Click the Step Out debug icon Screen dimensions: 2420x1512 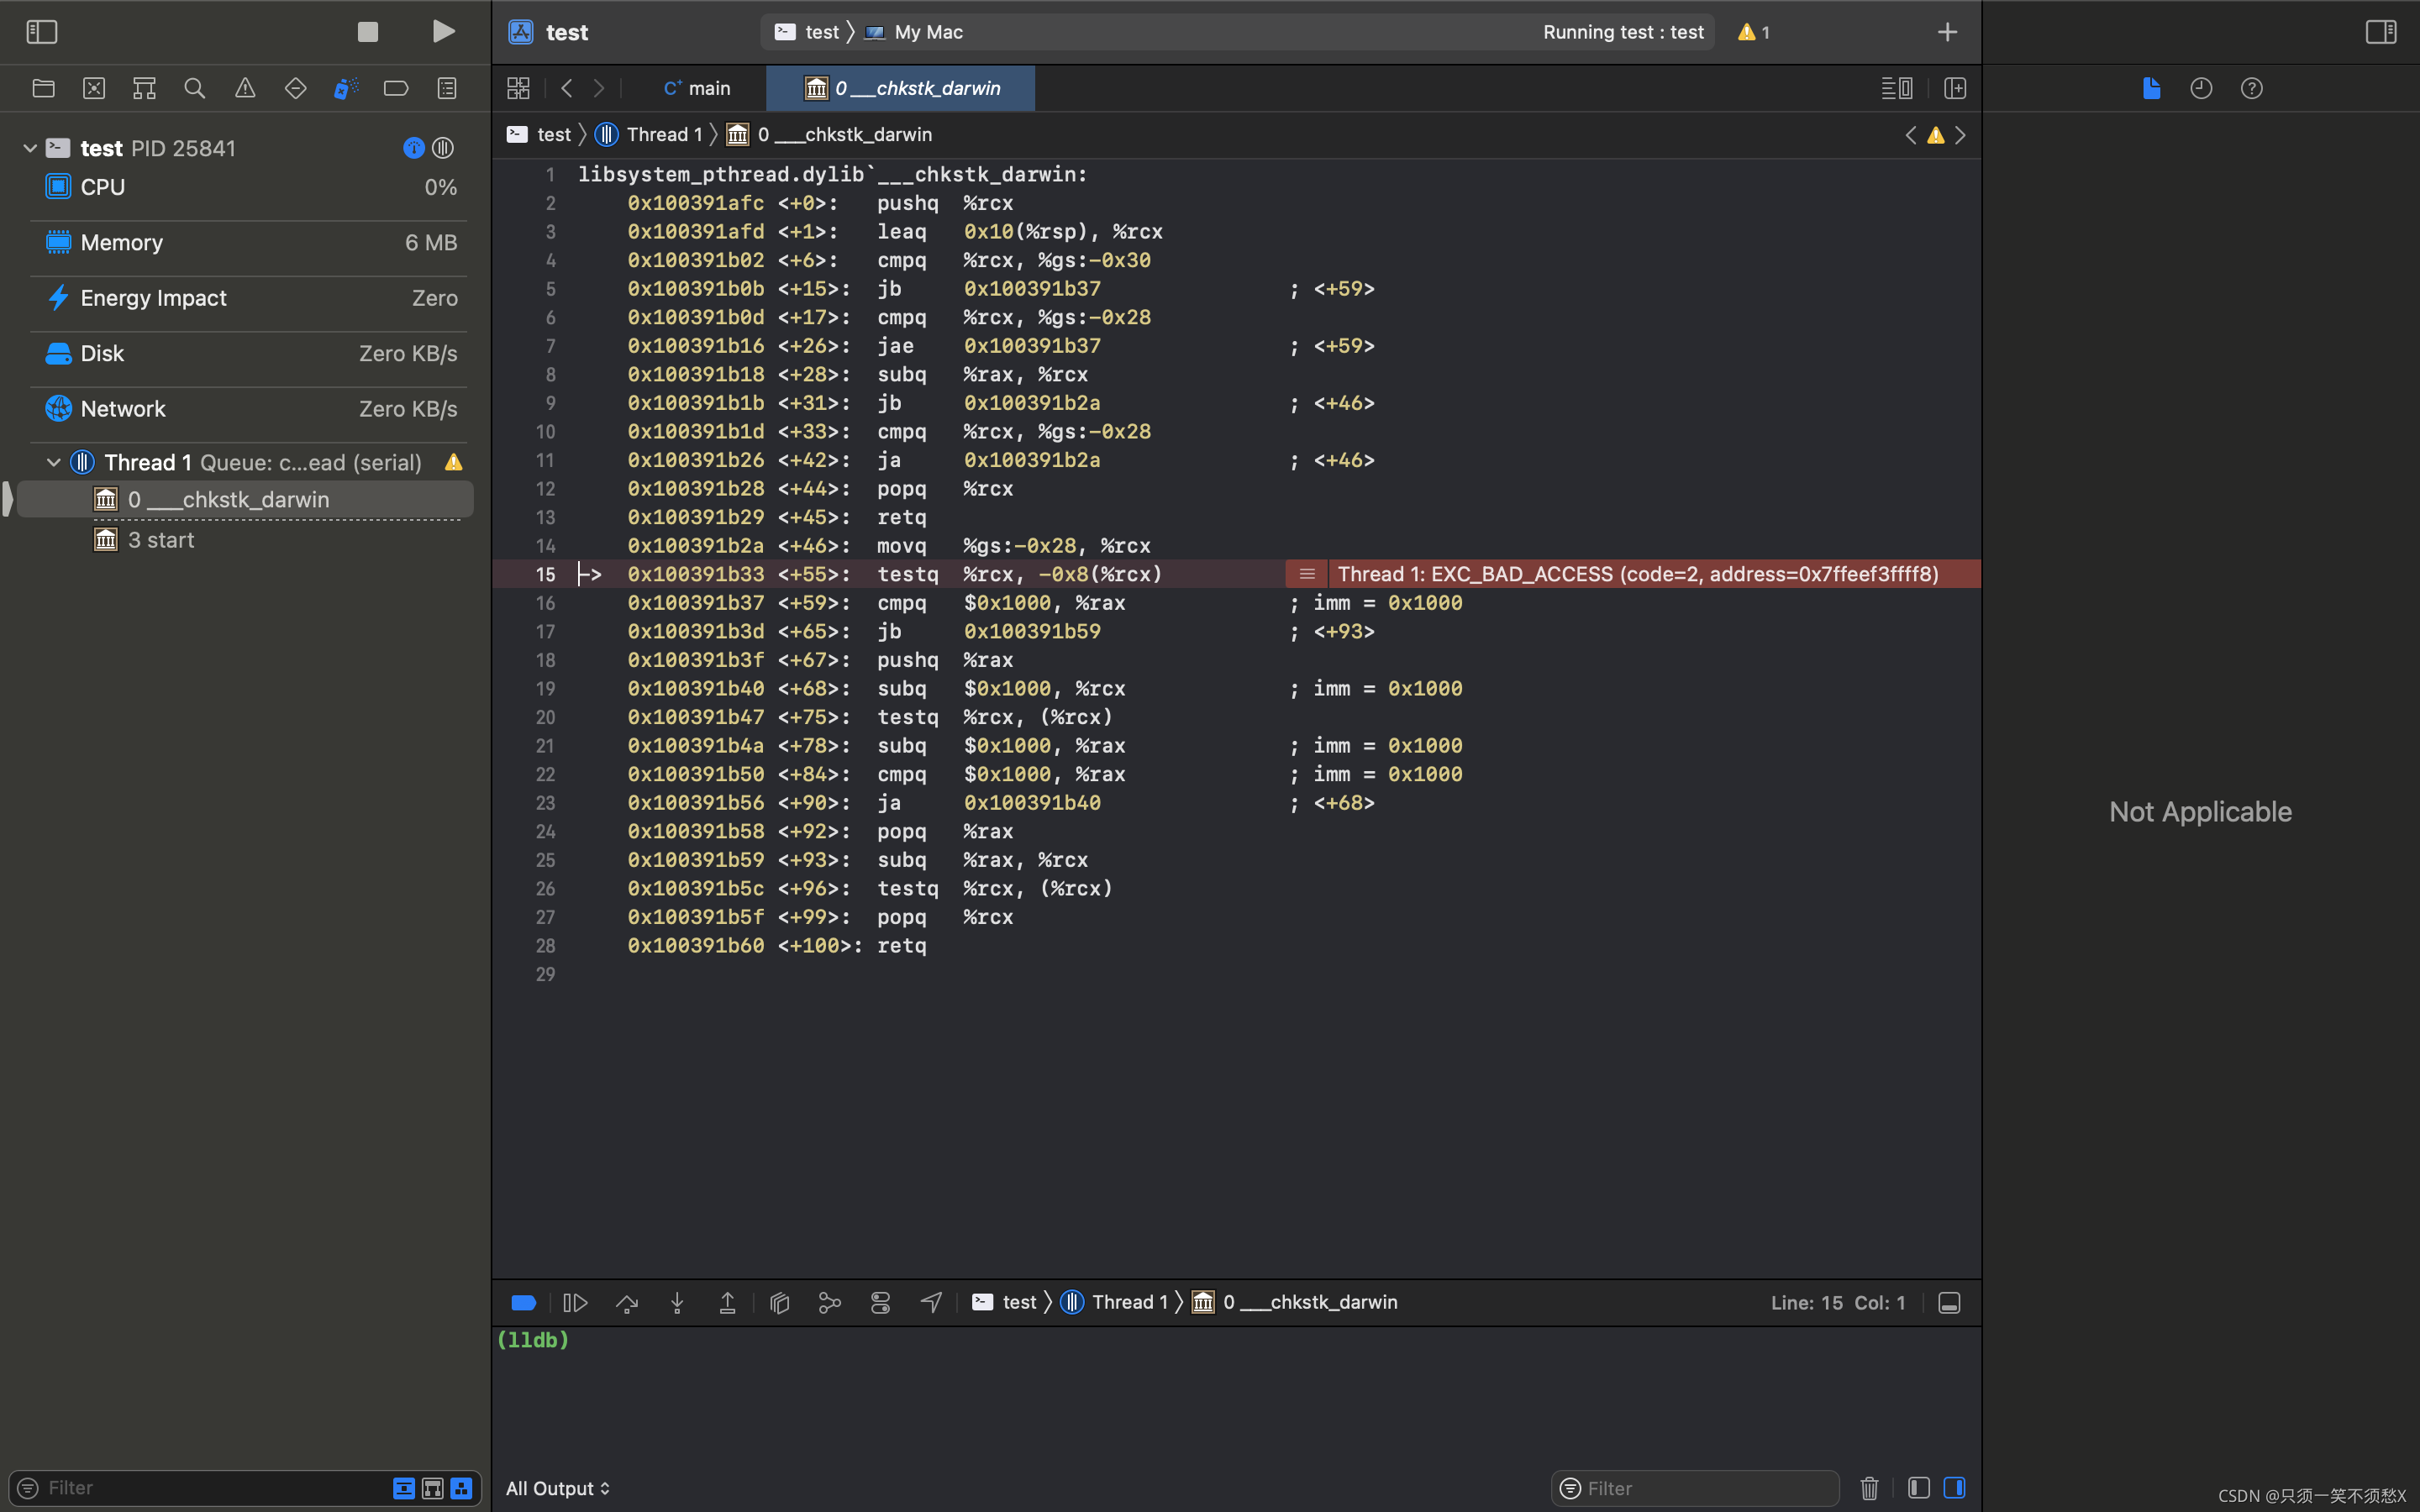pyautogui.click(x=727, y=1302)
